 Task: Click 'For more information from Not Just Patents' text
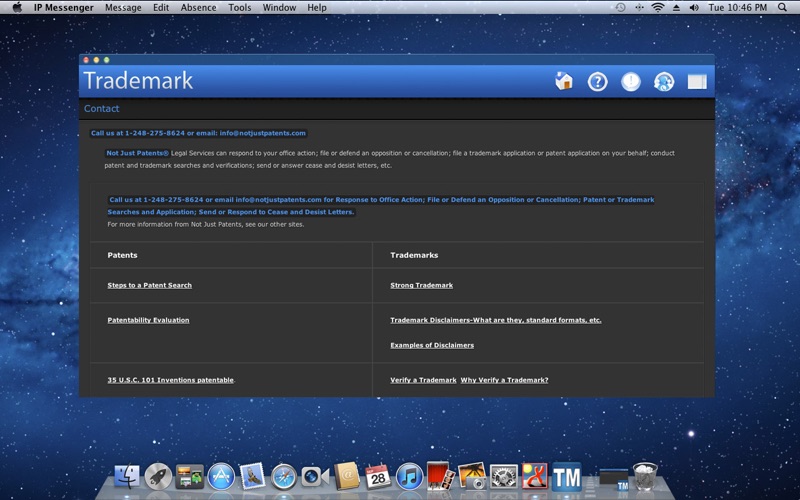[x=206, y=224]
